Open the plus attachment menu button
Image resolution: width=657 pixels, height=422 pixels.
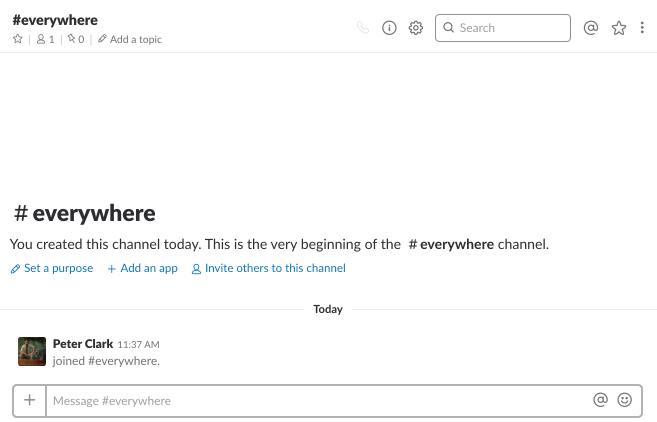pyautogui.click(x=29, y=400)
